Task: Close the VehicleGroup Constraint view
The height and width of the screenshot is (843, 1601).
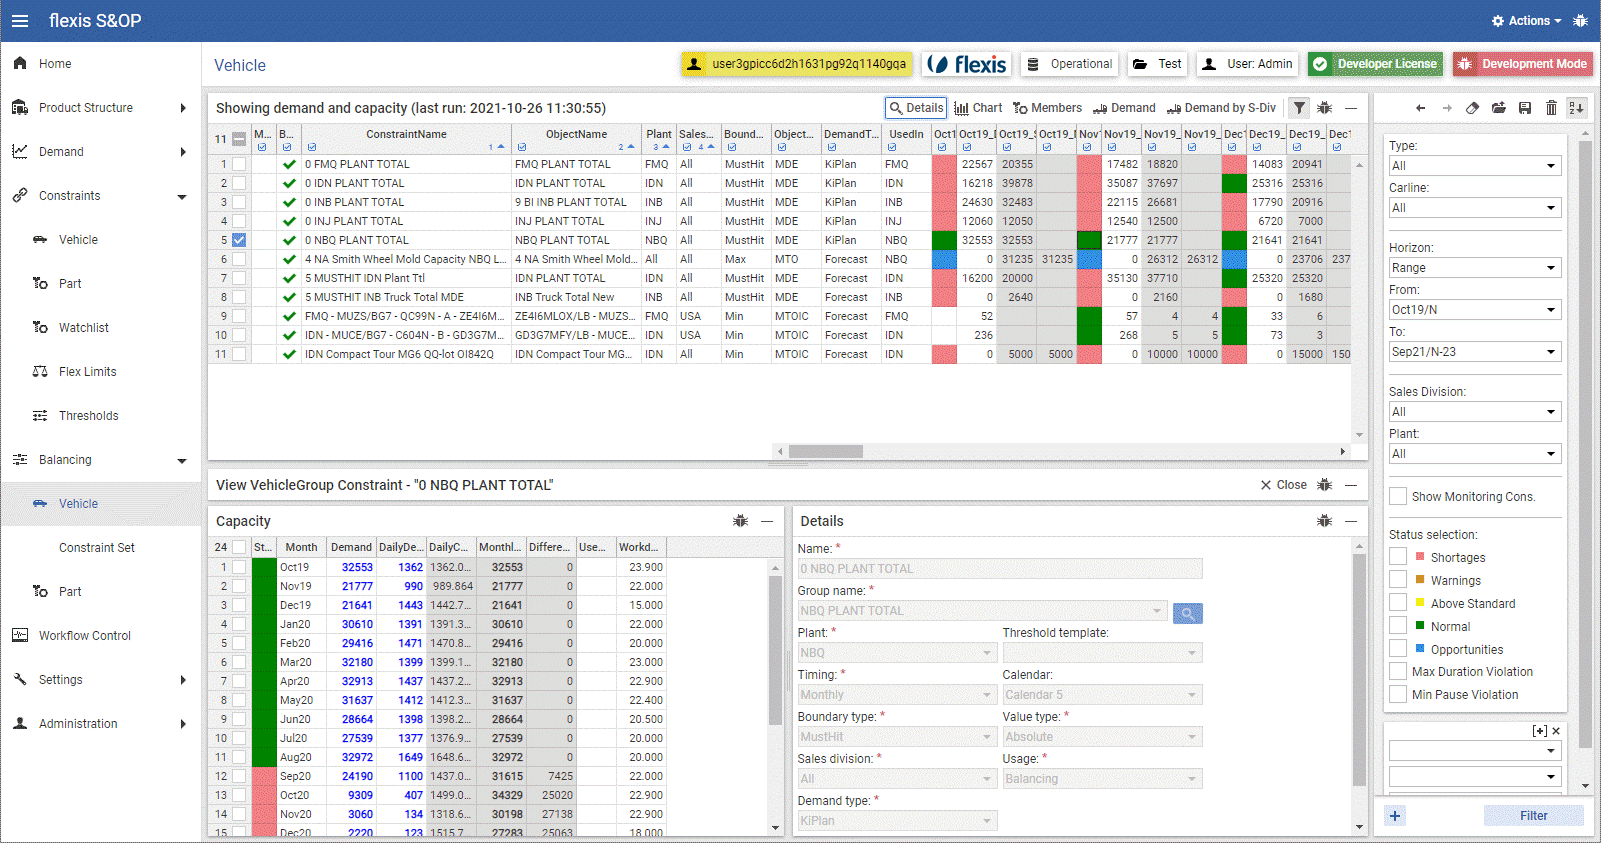Action: coord(1284,485)
